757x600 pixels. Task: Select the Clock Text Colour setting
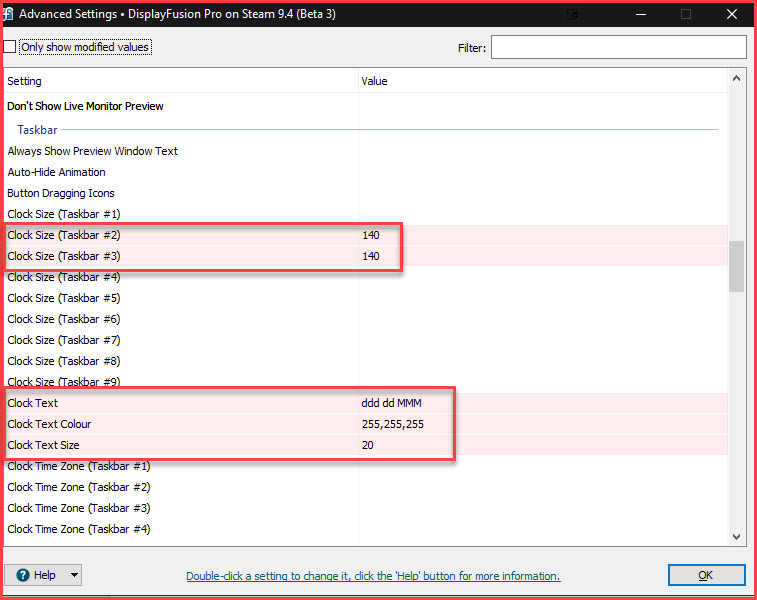tap(49, 424)
